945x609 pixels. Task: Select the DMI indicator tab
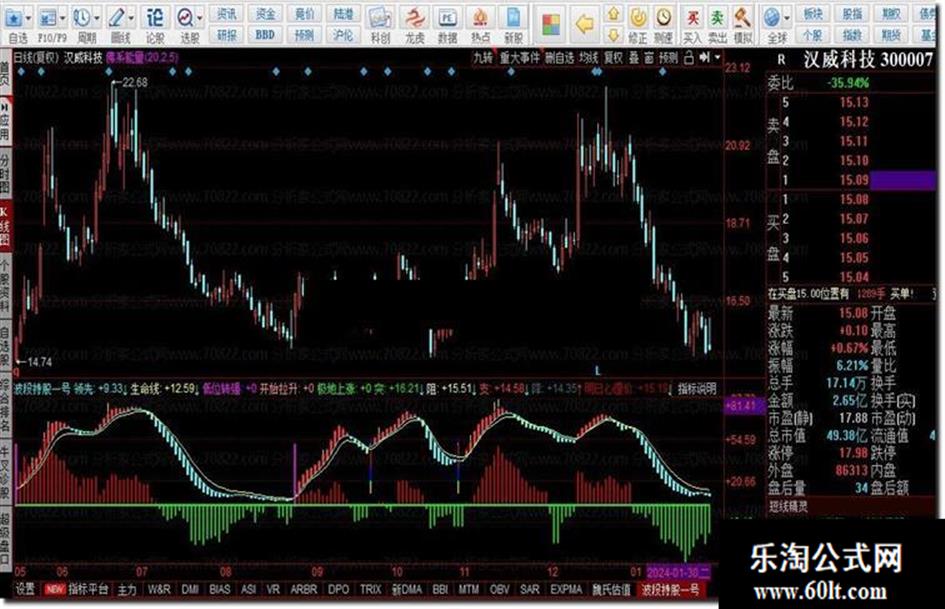pos(190,589)
